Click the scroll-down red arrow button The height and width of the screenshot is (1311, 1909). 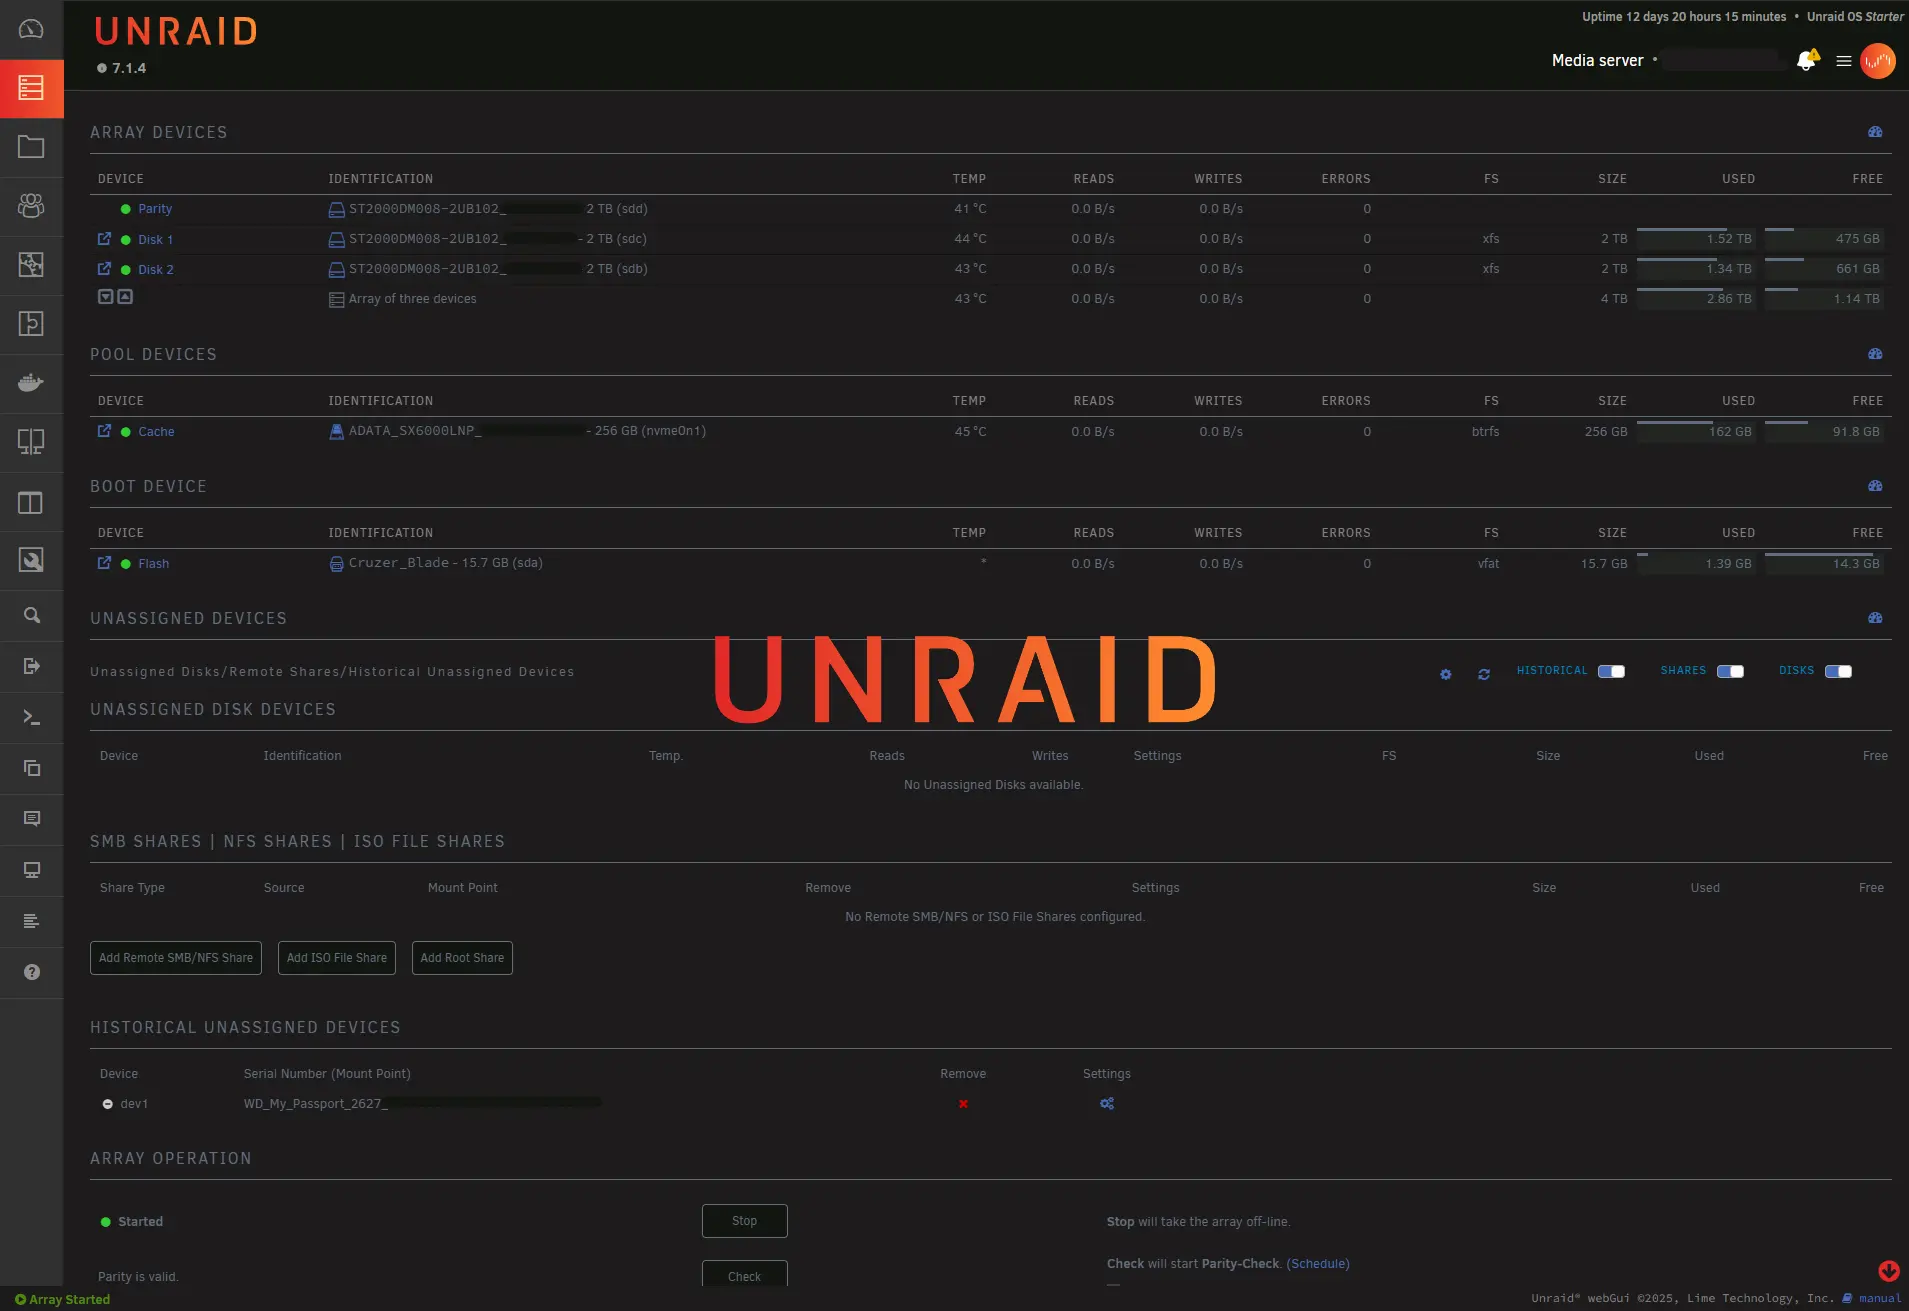(x=1888, y=1271)
